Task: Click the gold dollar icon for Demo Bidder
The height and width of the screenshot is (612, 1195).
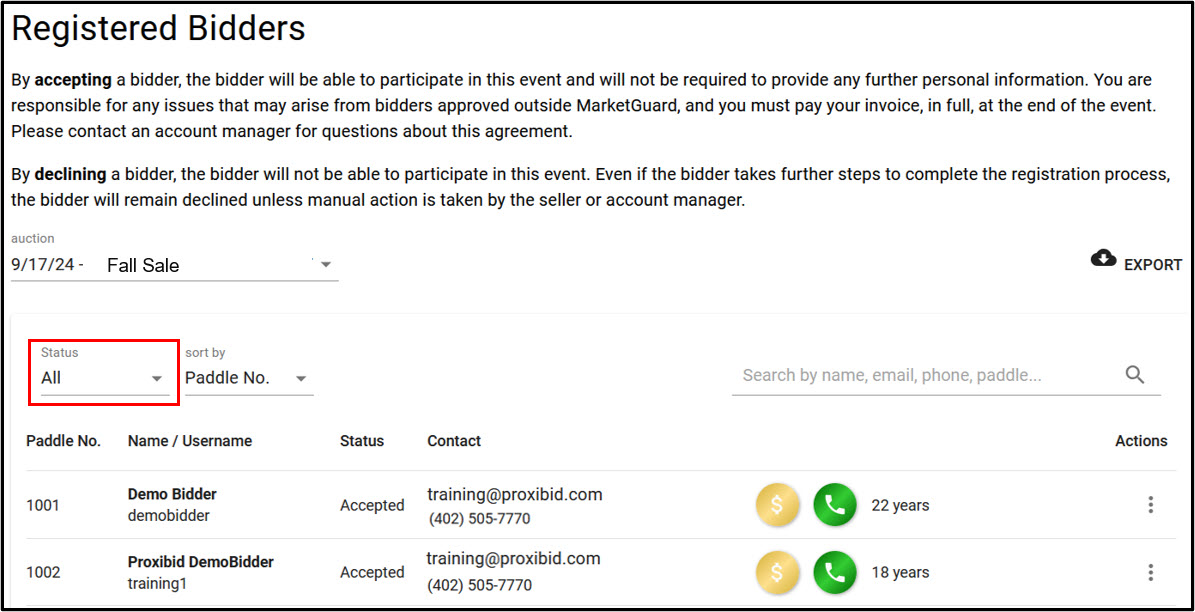Action: coord(777,505)
